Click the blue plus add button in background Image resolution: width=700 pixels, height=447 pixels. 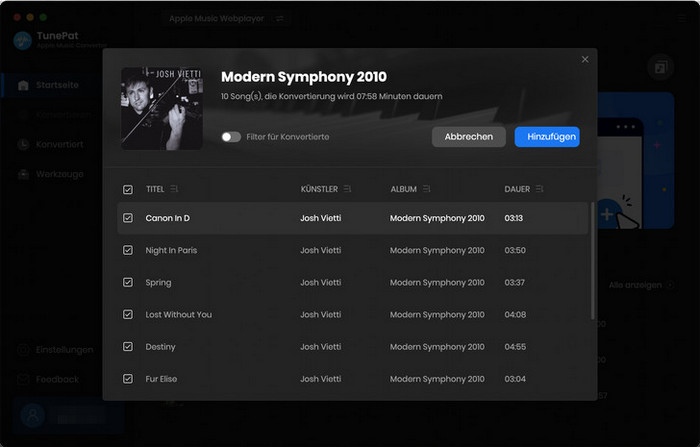[607, 214]
